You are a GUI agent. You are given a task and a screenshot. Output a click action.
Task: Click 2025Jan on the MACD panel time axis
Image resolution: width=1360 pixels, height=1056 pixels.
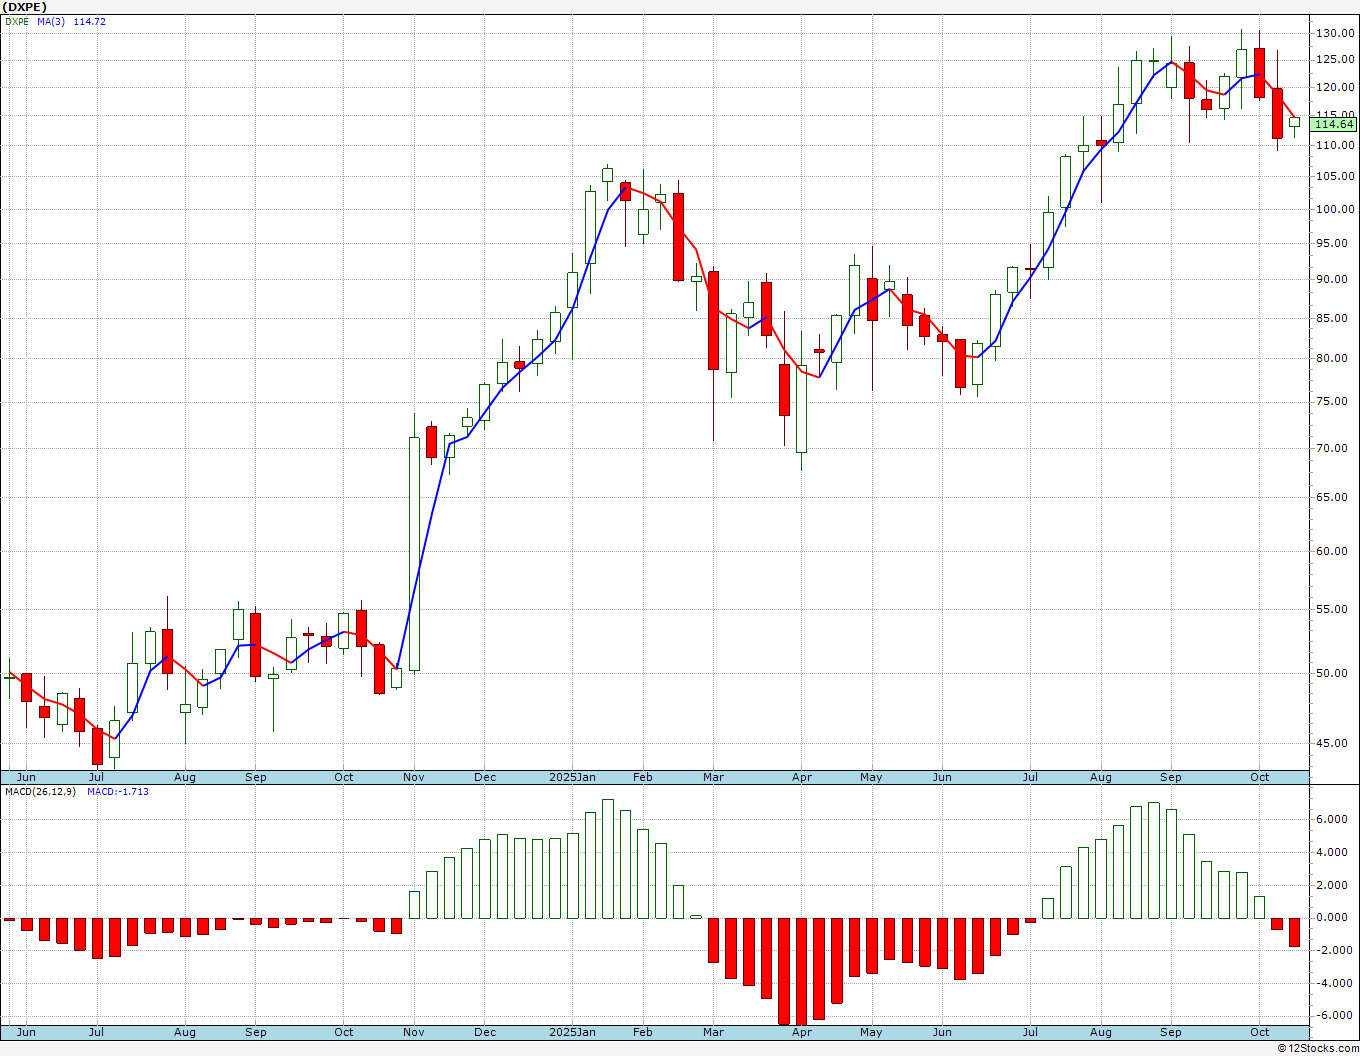tap(573, 1032)
